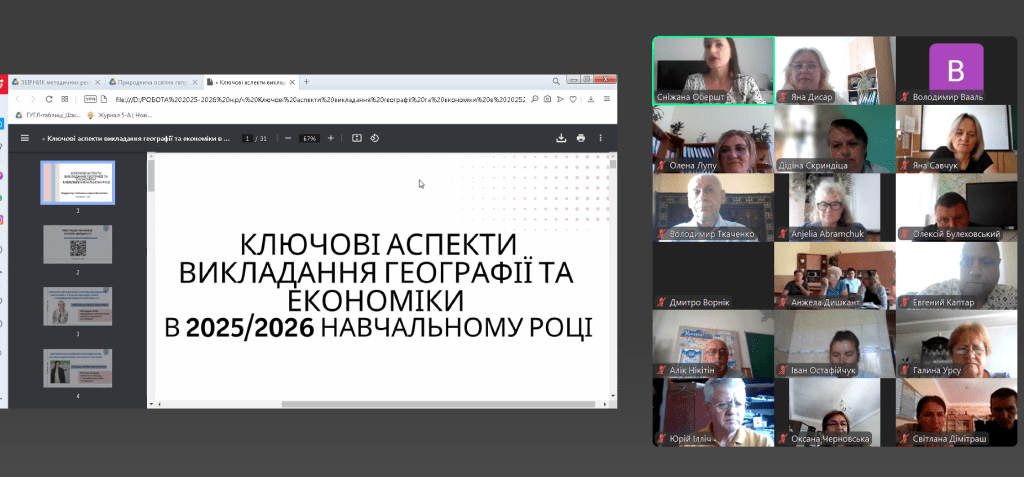Close the ЗБІРНИК методичних tab
This screenshot has width=1024, height=477.
[x=98, y=82]
